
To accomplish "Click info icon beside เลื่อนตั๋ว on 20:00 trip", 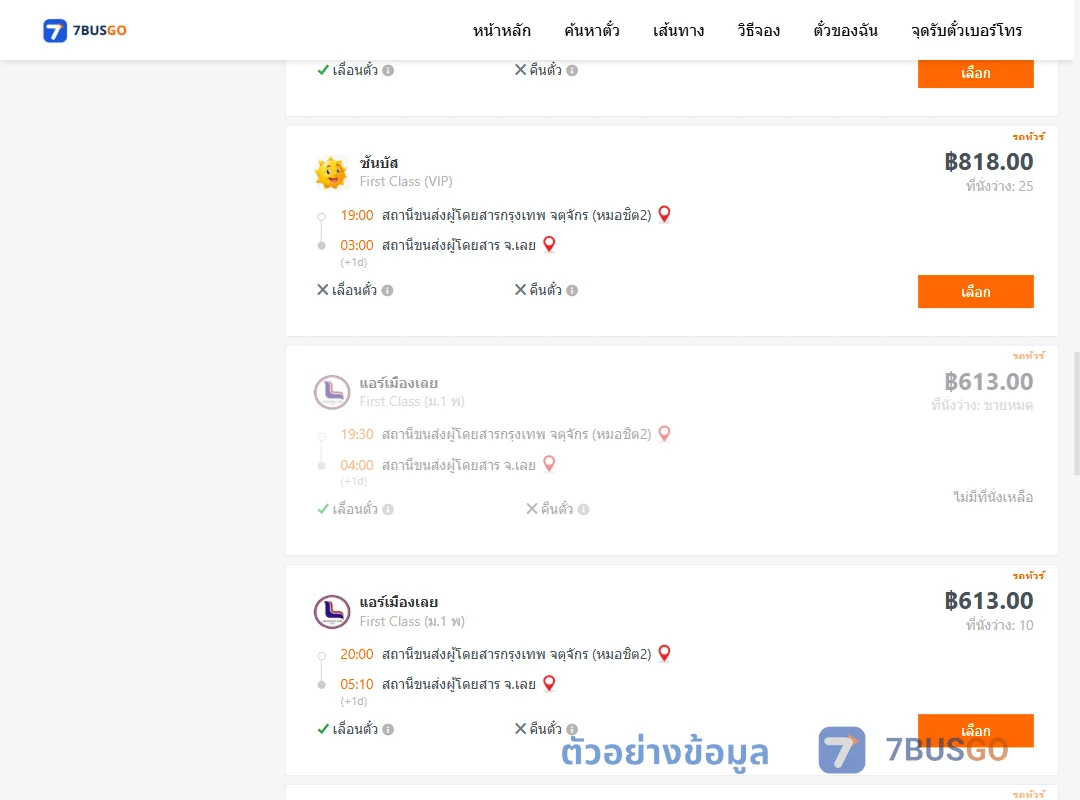I will pos(388,729).
